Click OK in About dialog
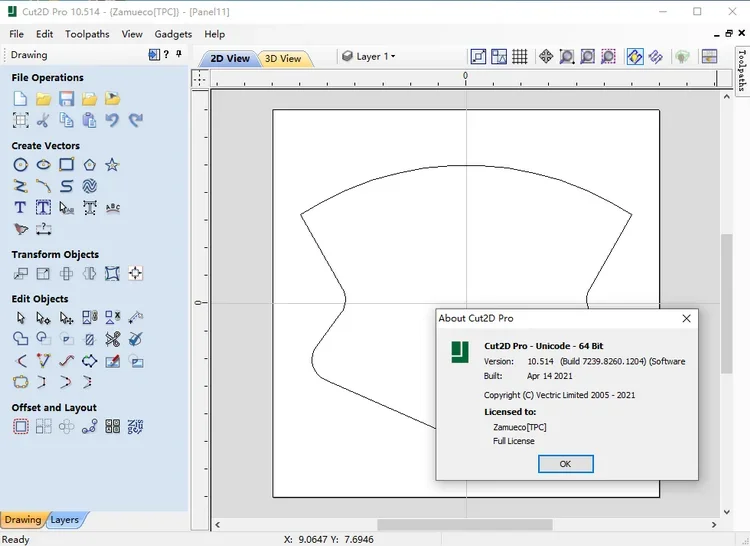 pos(565,464)
